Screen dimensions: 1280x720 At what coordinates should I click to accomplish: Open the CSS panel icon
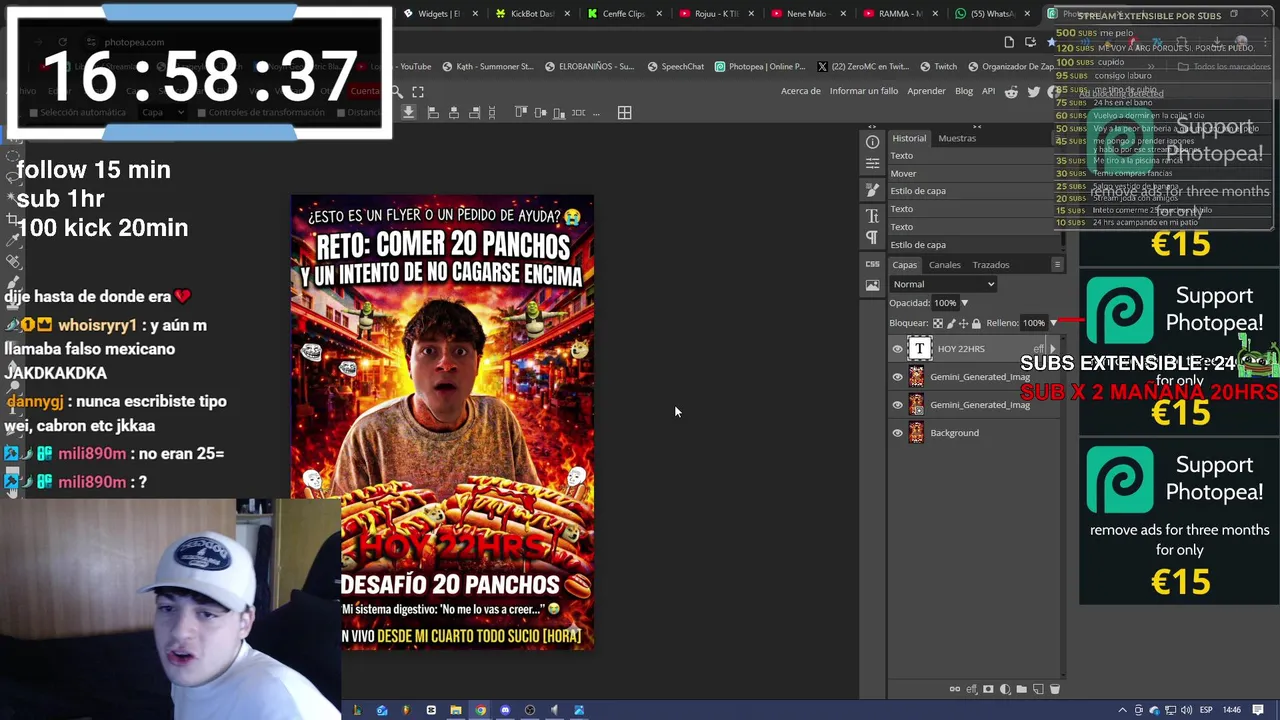tap(872, 264)
